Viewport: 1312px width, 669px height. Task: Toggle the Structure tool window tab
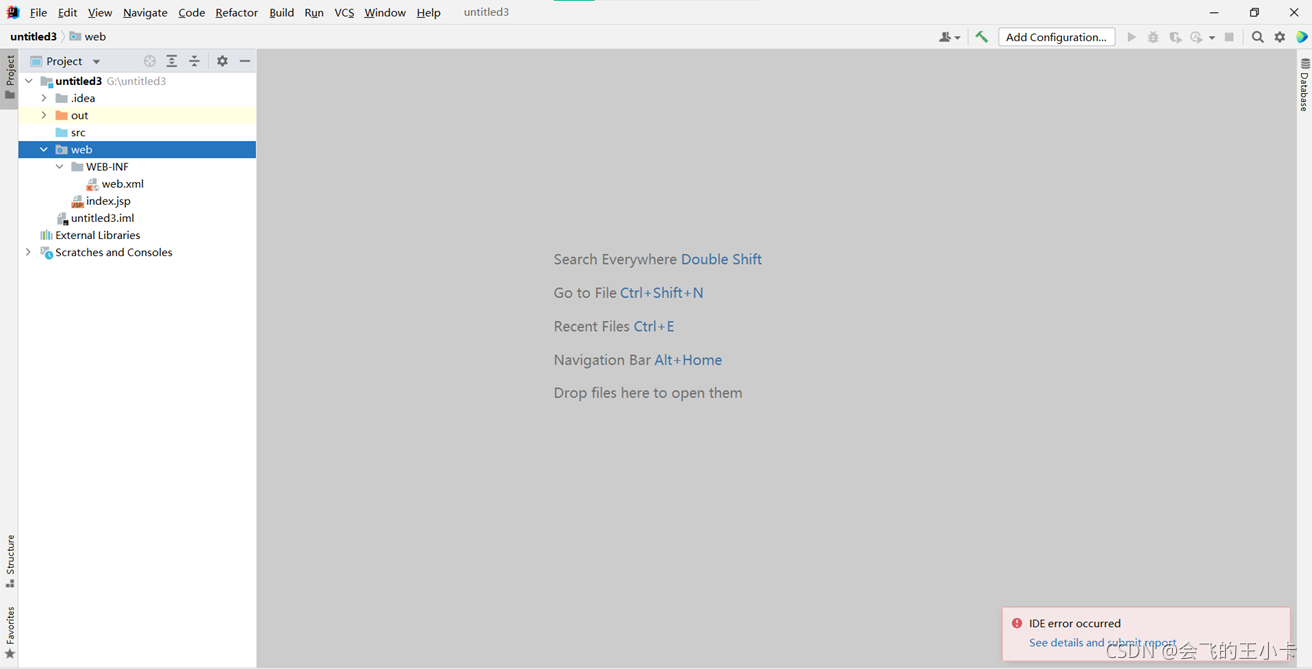[10, 561]
